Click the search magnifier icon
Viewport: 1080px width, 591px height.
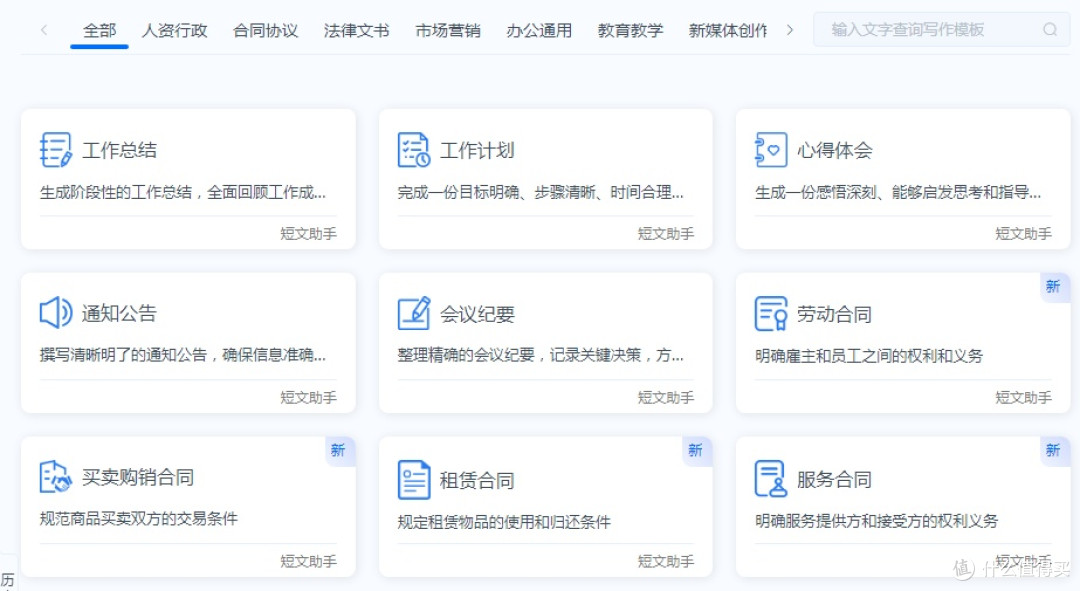[x=1050, y=30]
